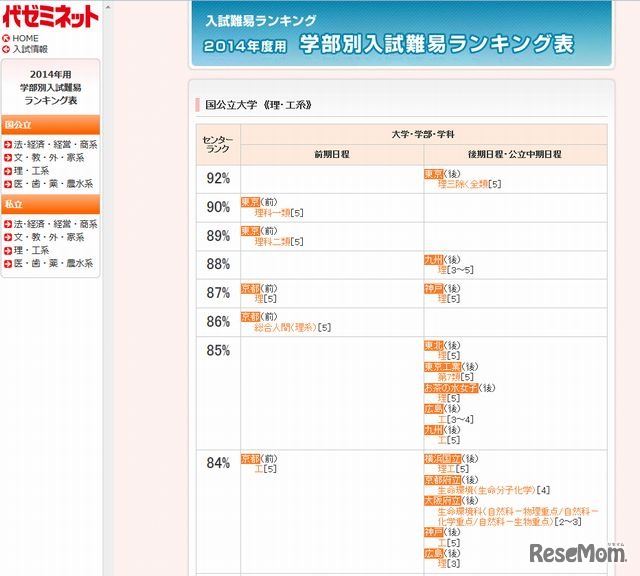Click the red arrow icon beside 入試情報
640x576 pixels.
pos(6,49)
